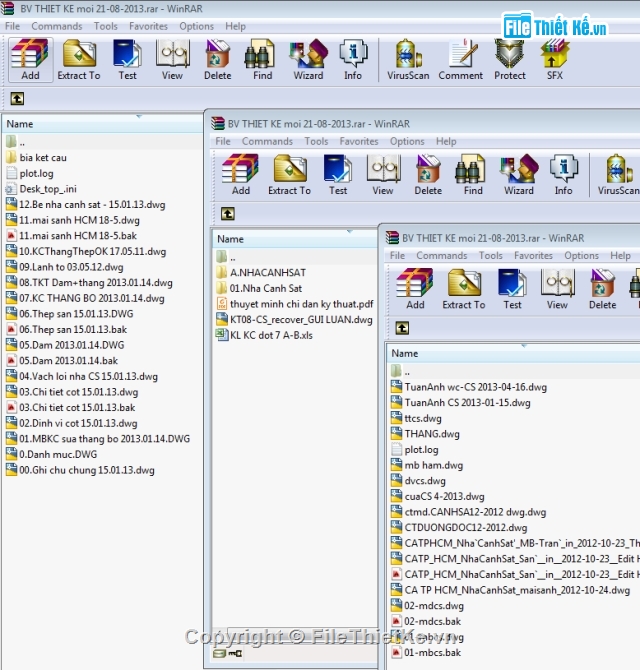Click Protect icon in back window
The width and height of the screenshot is (640, 670).
[510, 59]
